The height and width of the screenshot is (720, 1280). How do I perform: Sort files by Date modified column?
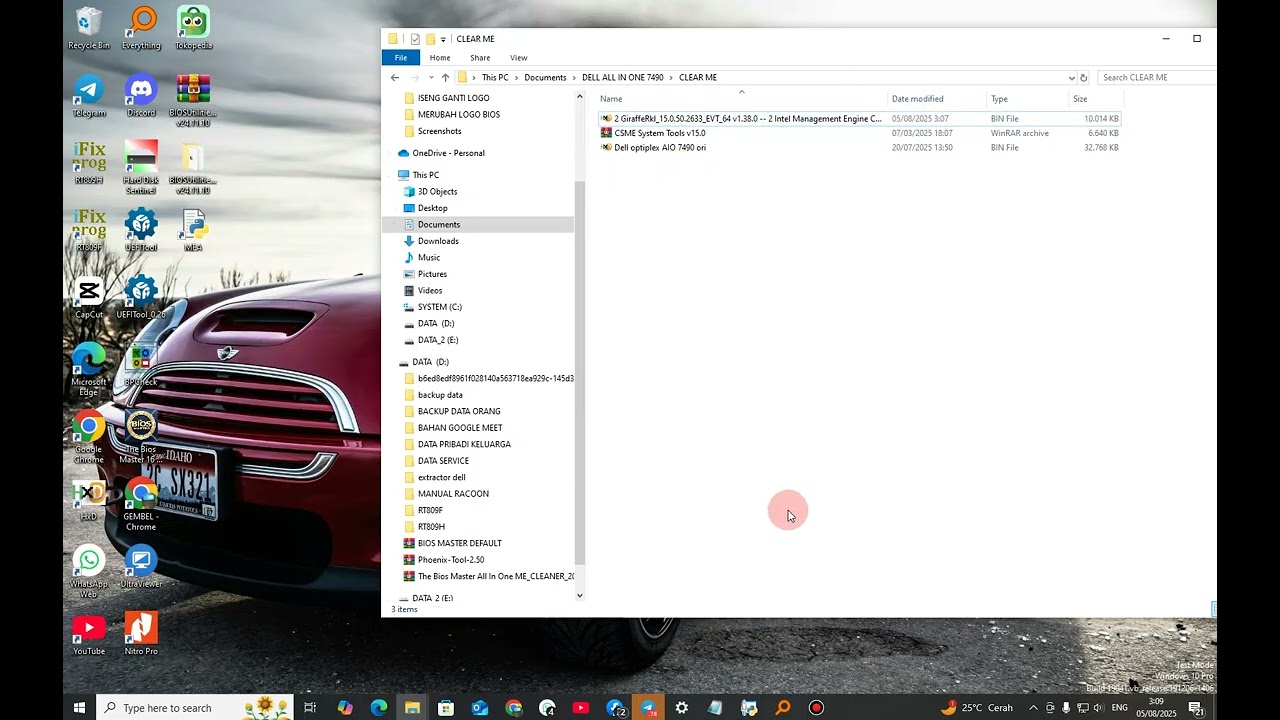click(x=917, y=99)
